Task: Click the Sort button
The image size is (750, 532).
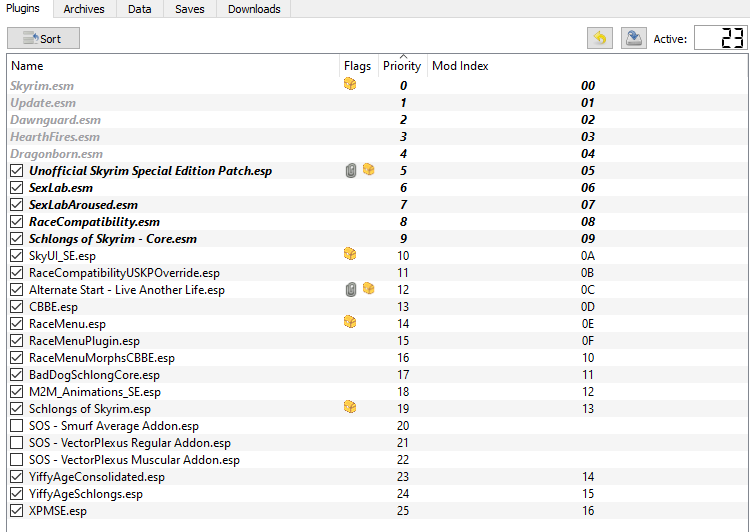Action: pos(43,38)
